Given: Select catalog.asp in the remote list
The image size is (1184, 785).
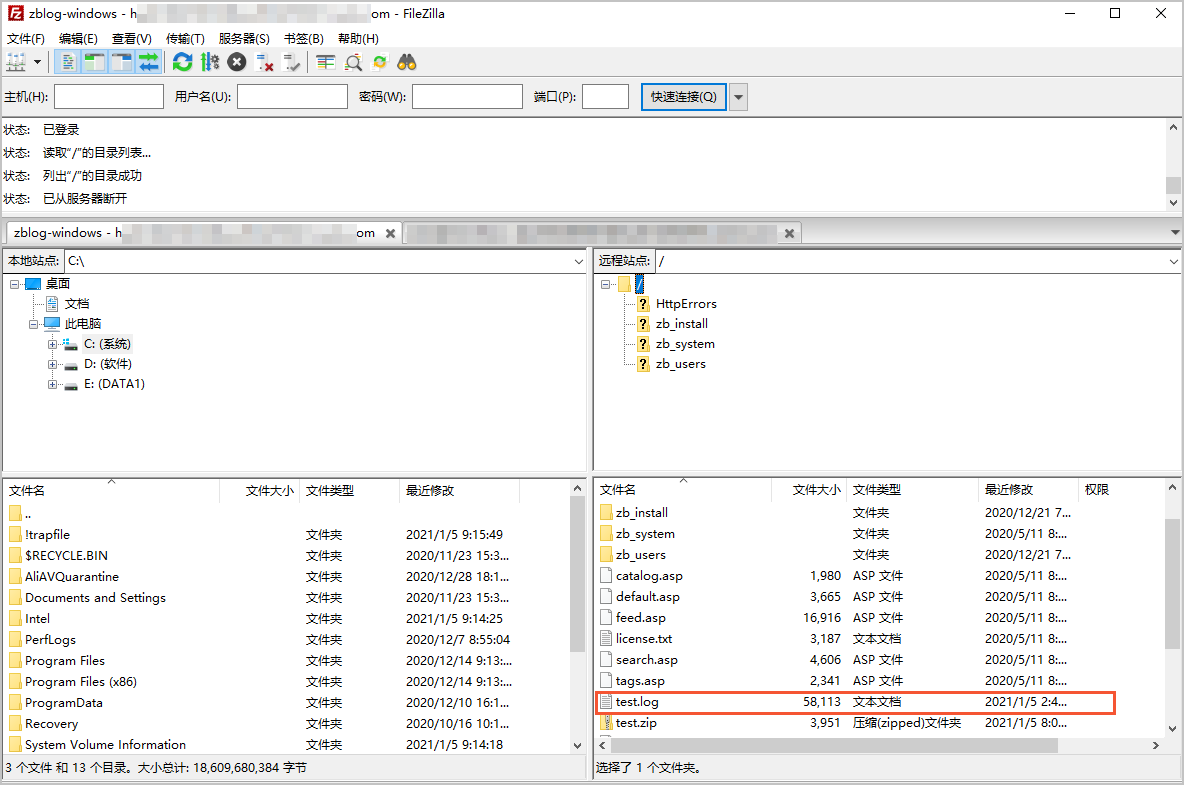Looking at the screenshot, I should click(x=880, y=576).
